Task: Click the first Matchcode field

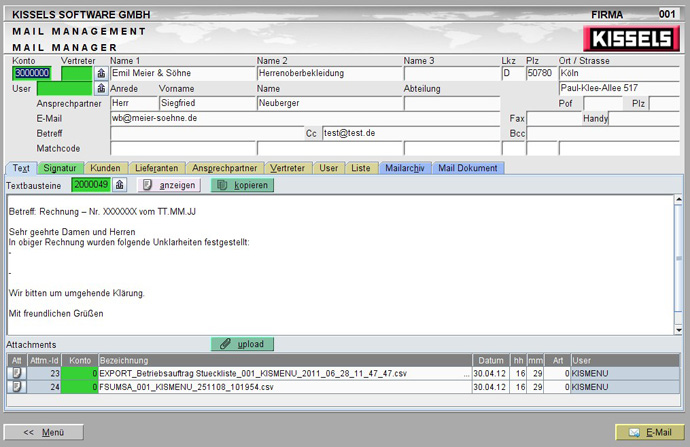Action: point(183,148)
